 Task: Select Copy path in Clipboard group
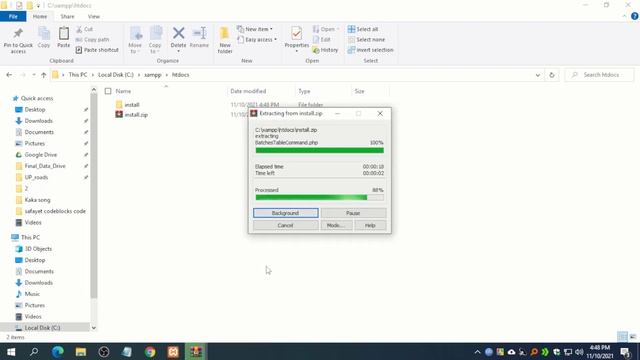point(92,40)
